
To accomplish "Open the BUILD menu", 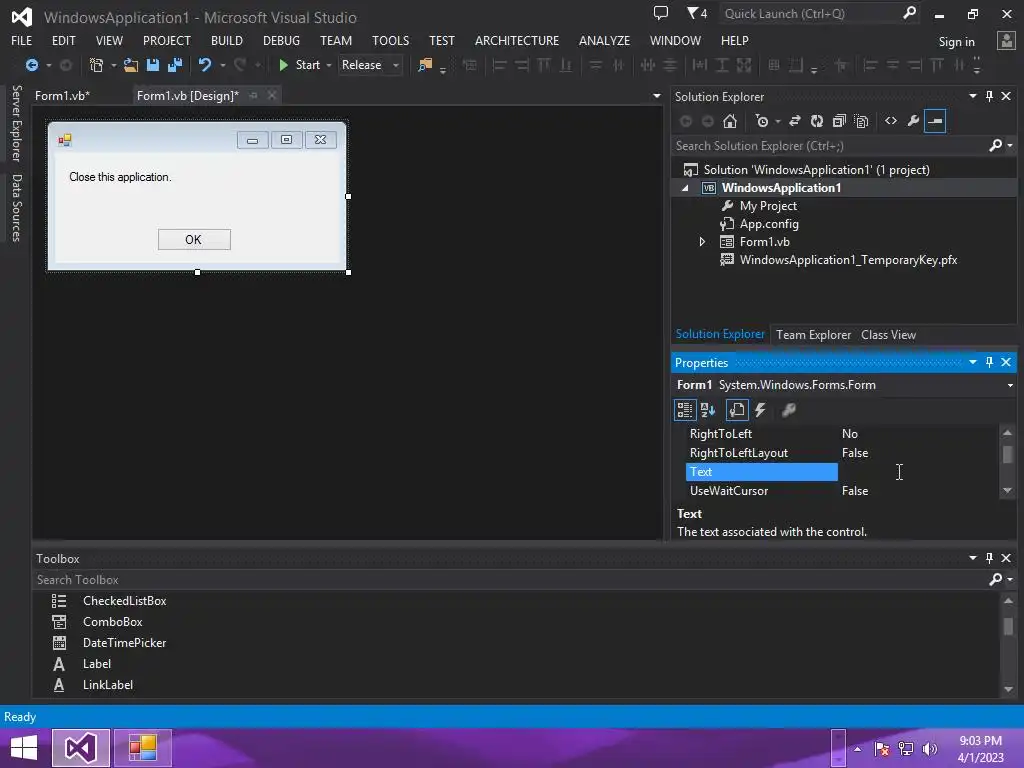I will pos(227,40).
